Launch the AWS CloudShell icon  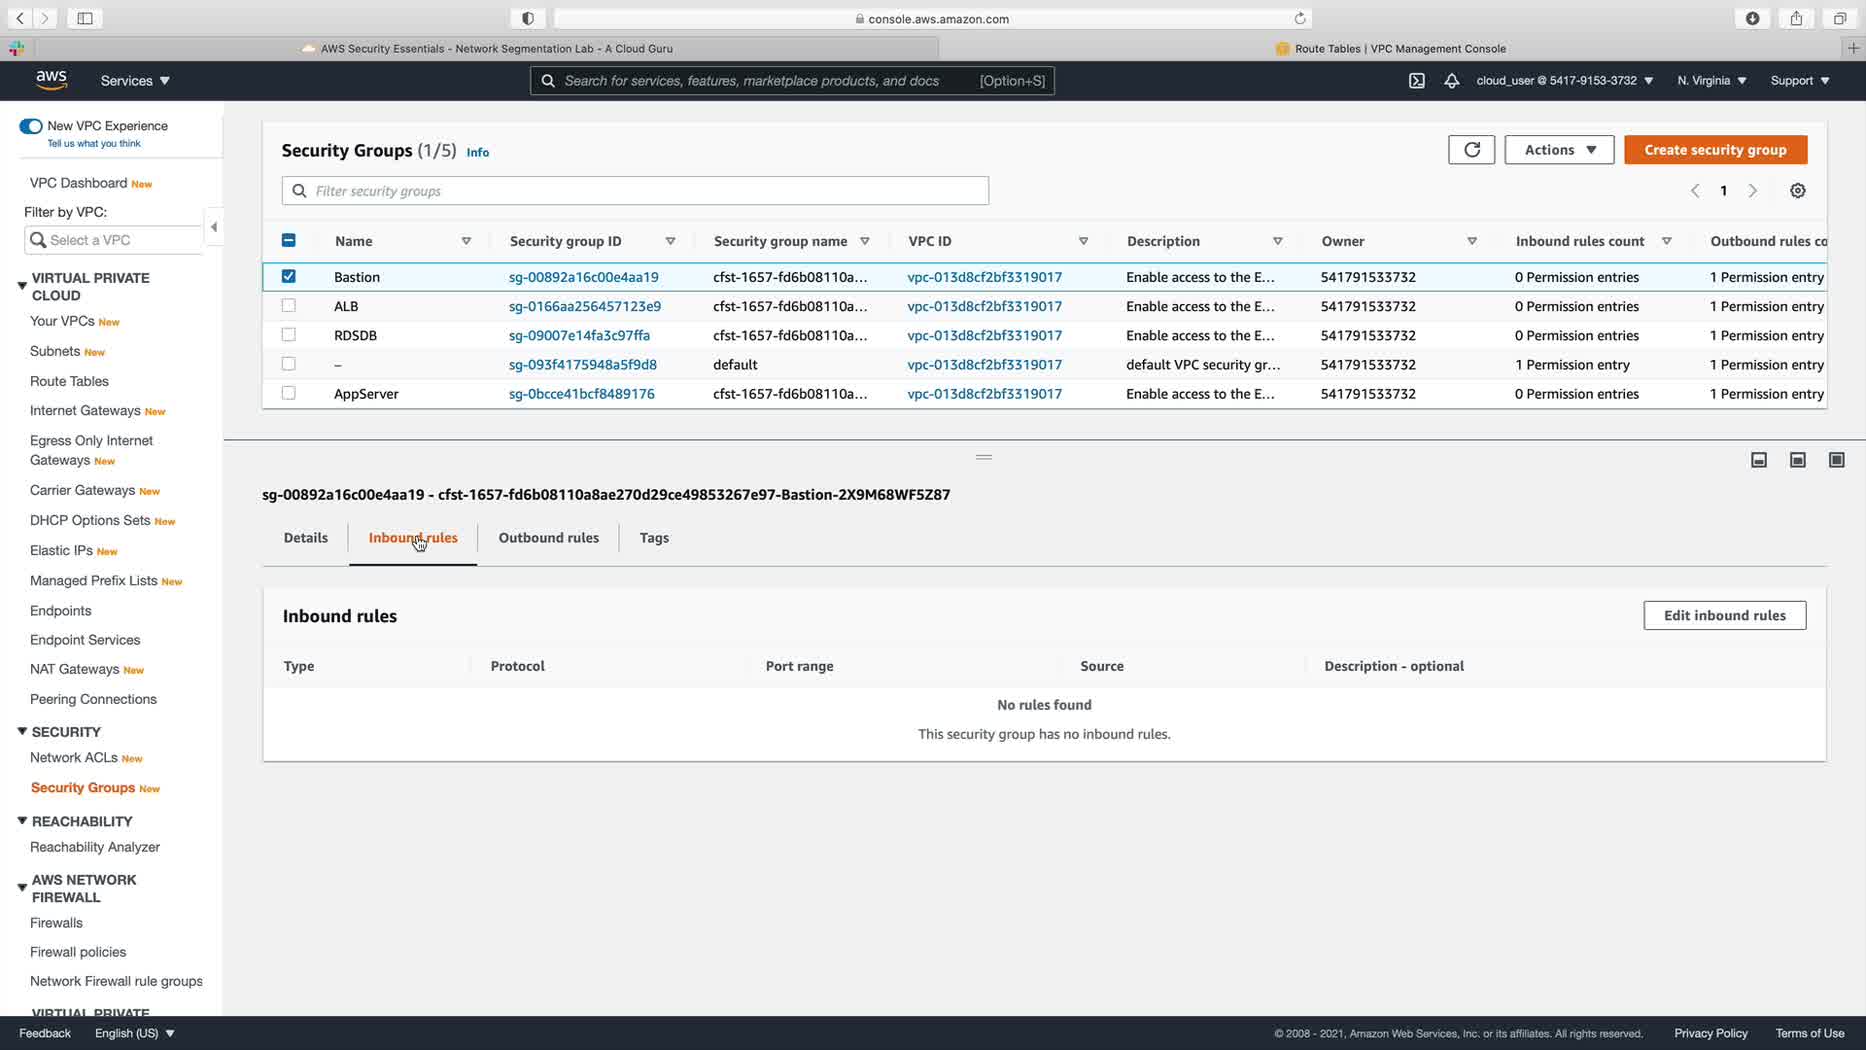pos(1417,80)
